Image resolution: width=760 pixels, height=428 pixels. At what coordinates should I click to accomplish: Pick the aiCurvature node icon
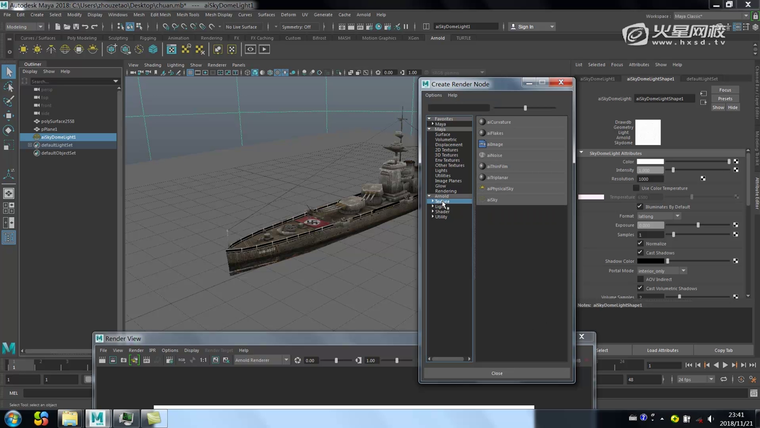point(482,122)
